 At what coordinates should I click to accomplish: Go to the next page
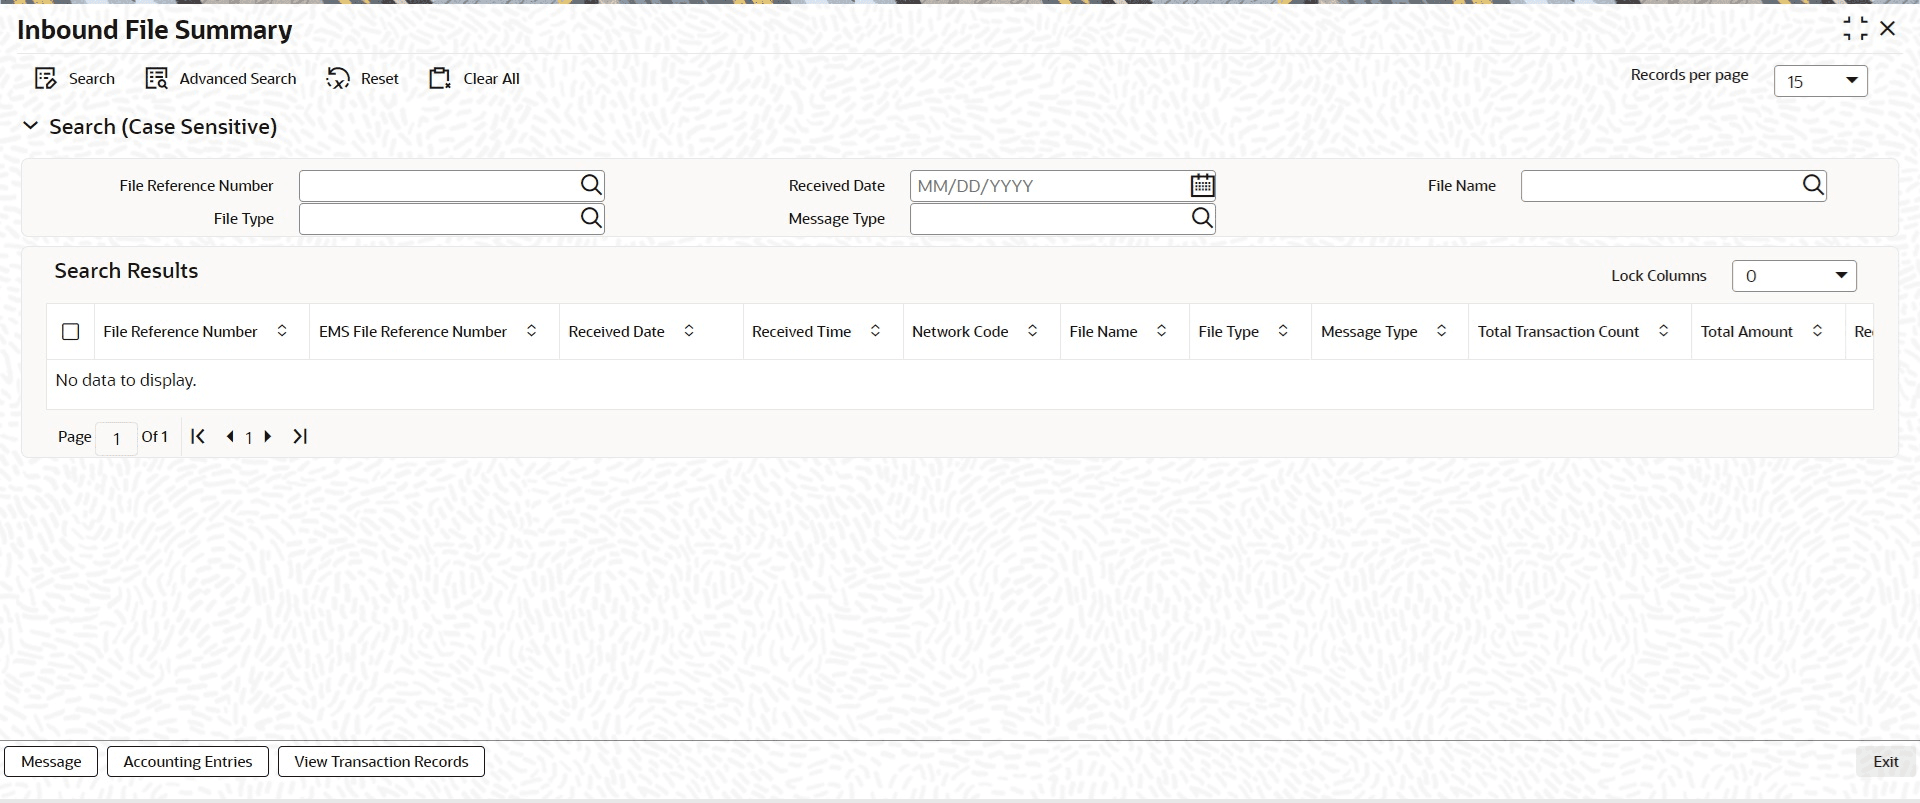point(268,436)
